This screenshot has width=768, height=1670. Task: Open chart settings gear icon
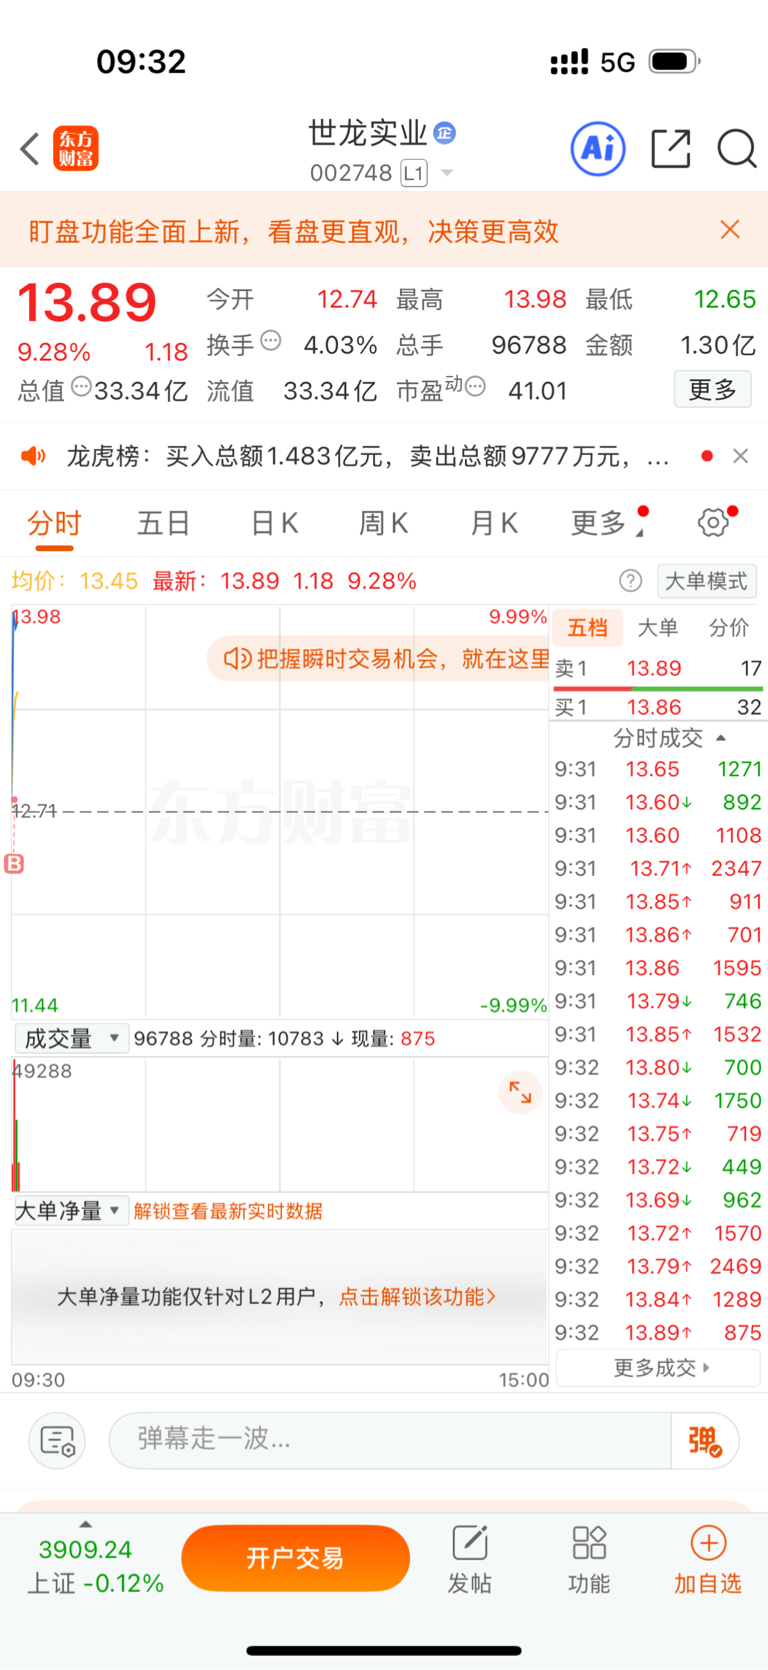[x=713, y=521]
